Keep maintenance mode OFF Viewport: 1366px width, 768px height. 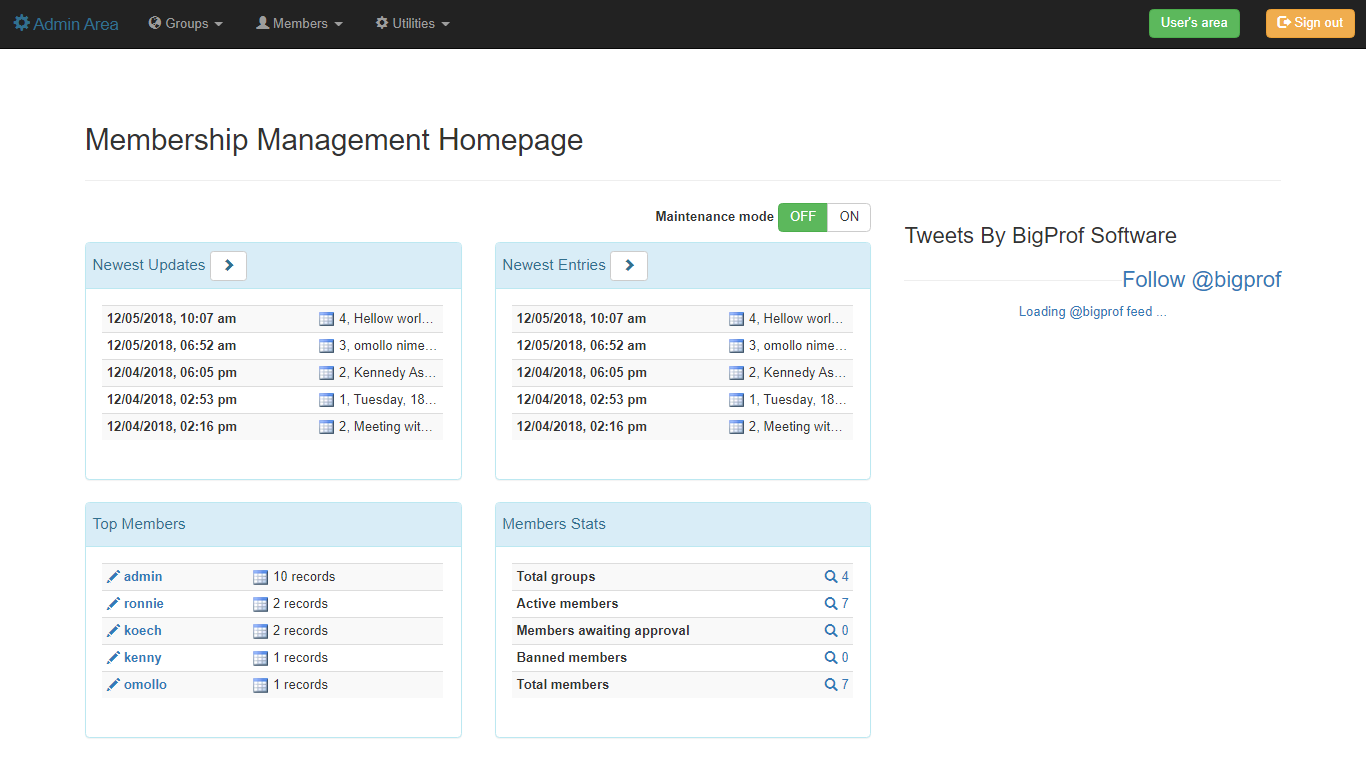point(802,217)
